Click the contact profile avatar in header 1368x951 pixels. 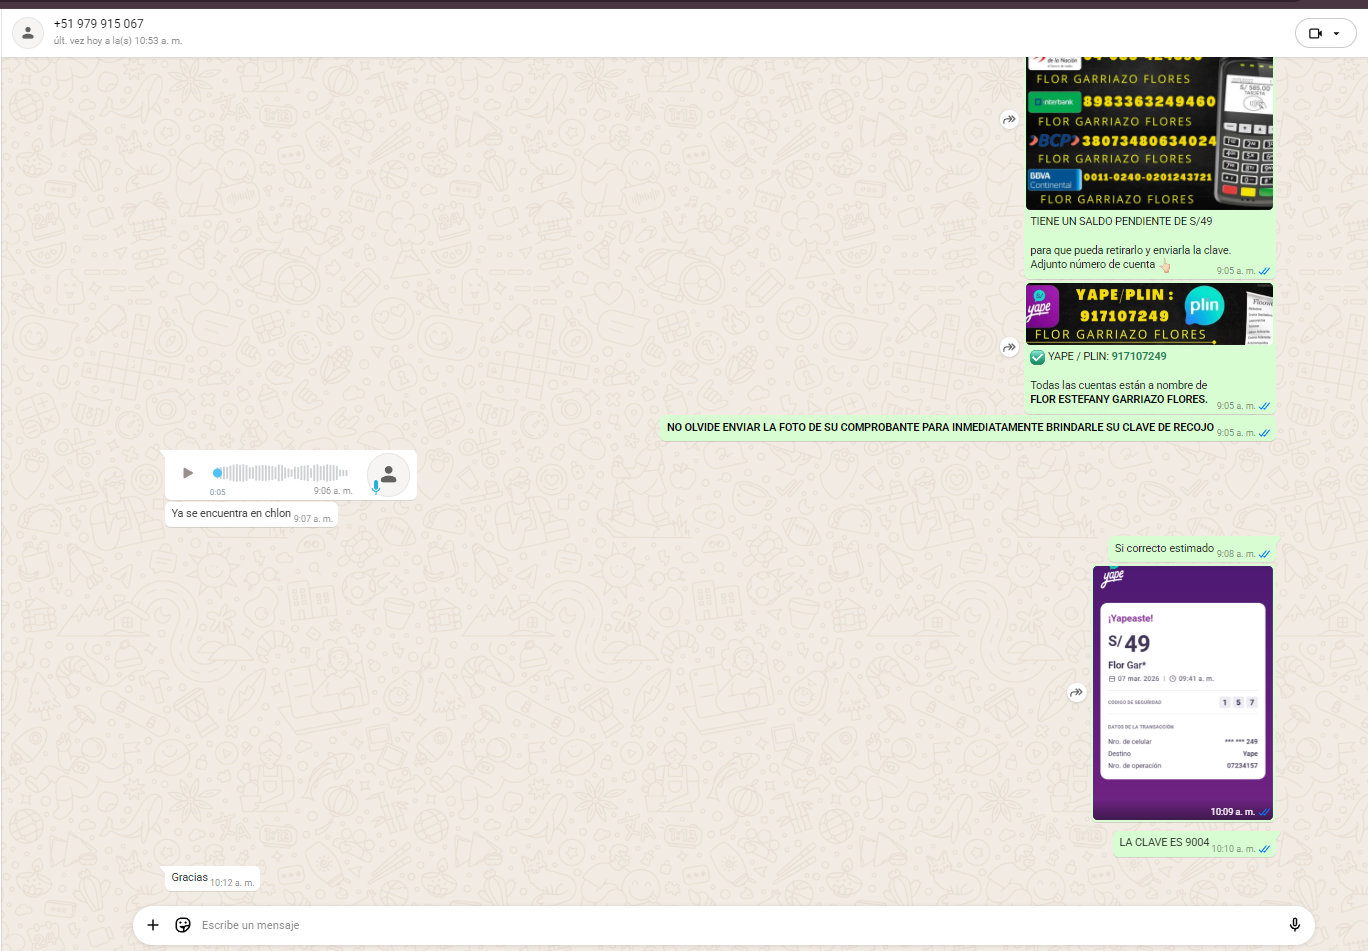[28, 33]
